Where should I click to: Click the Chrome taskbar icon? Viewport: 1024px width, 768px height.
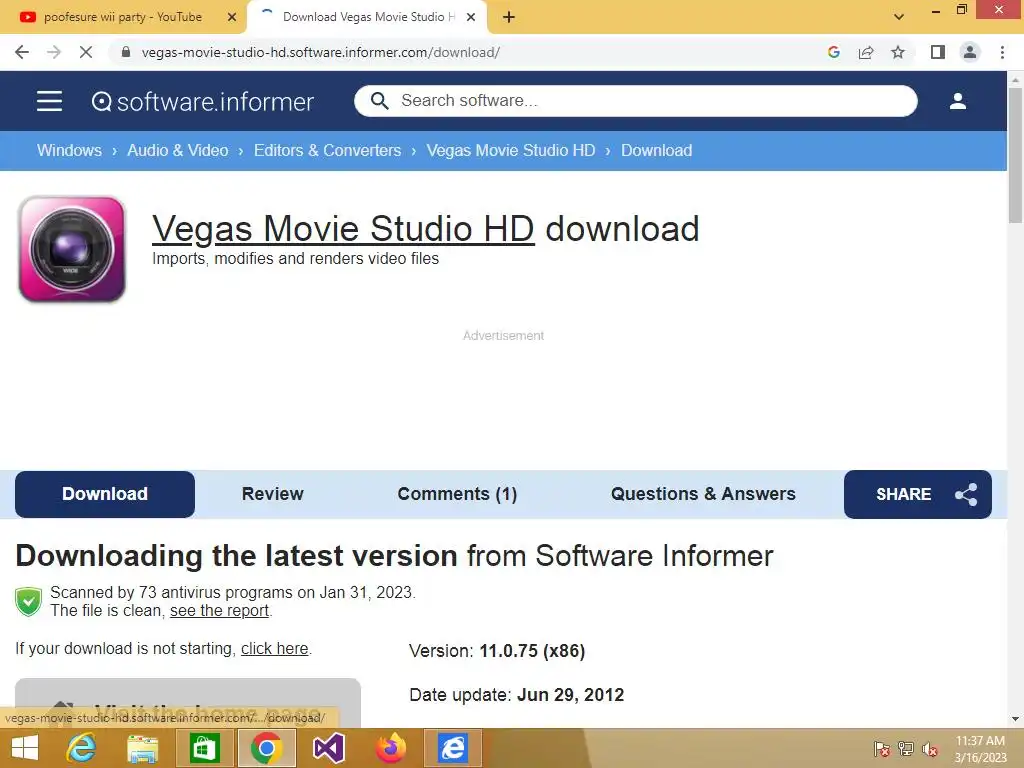click(x=266, y=748)
